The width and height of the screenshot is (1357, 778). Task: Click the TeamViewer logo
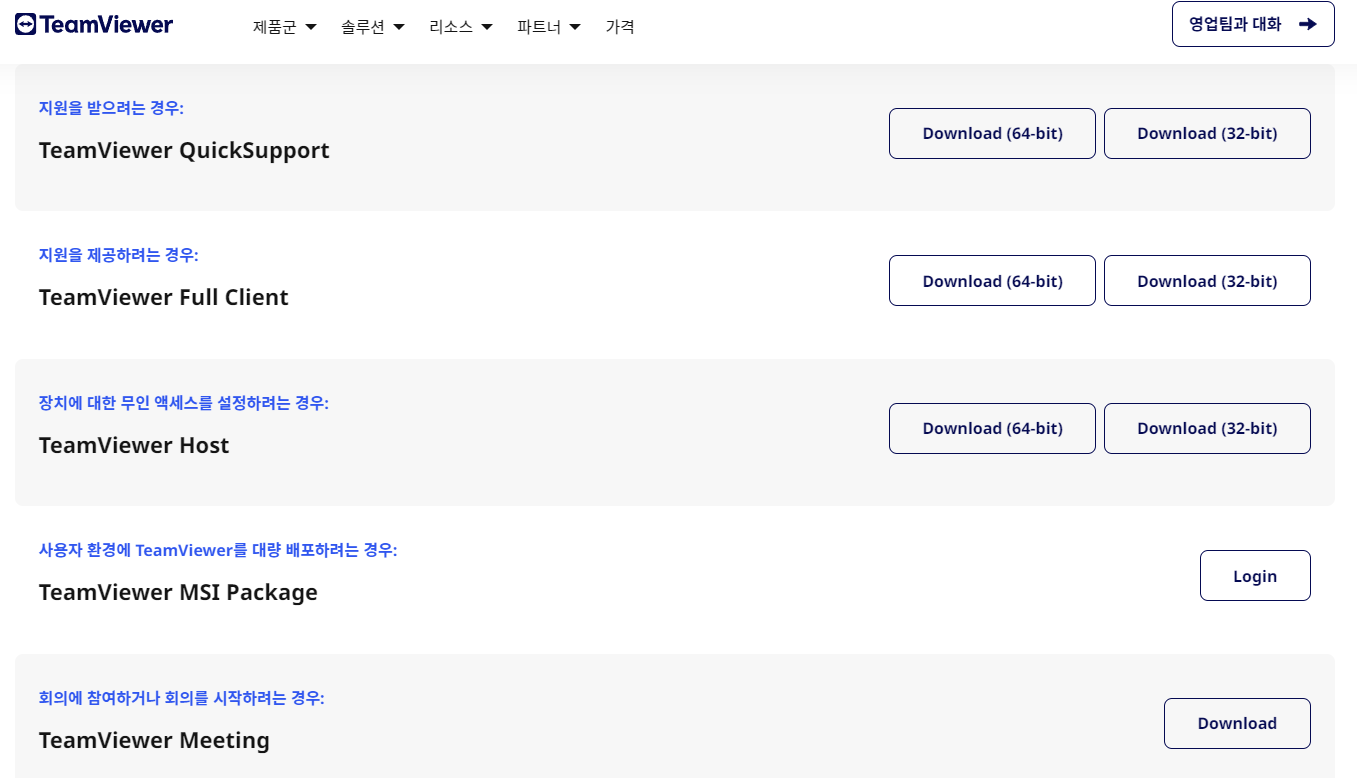point(94,25)
